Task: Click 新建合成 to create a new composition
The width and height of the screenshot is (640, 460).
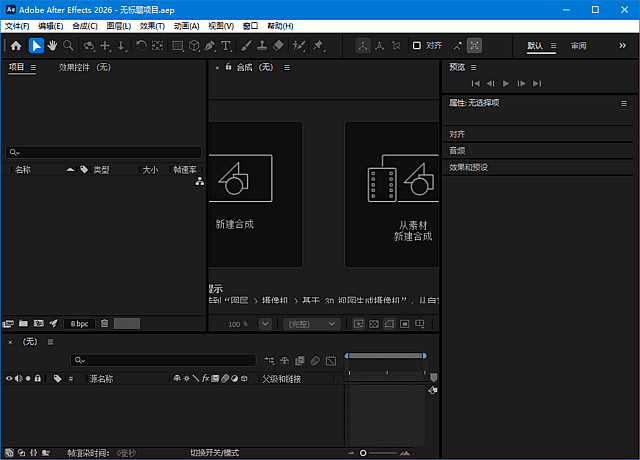Action: click(x=235, y=194)
